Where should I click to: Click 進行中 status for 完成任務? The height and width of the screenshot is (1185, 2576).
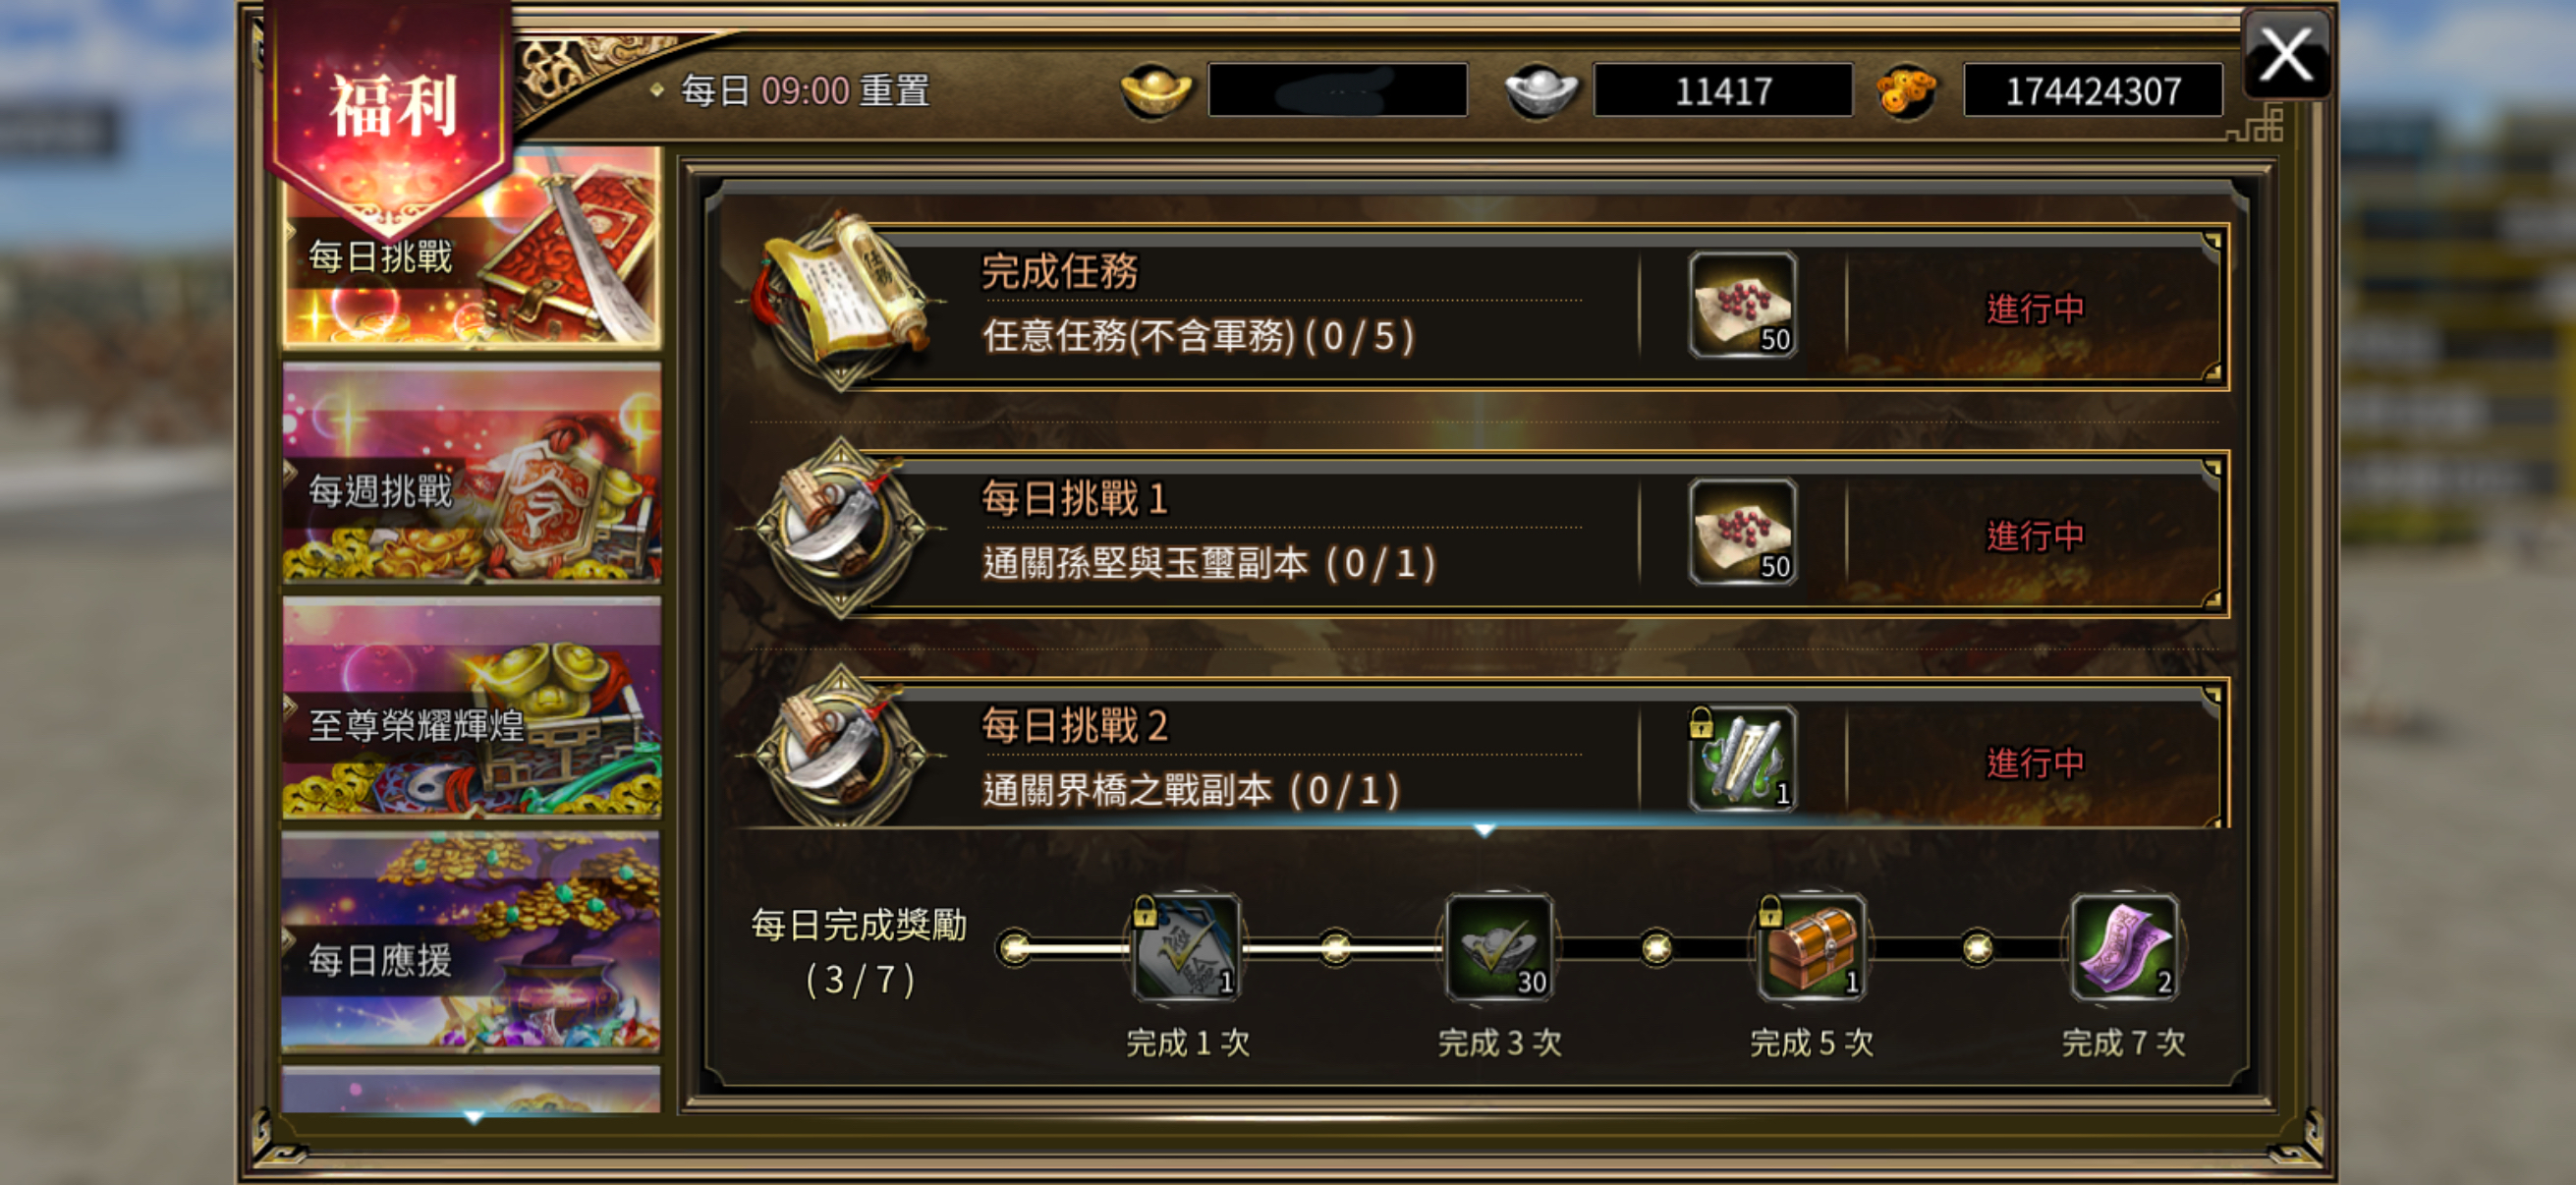tap(2034, 309)
